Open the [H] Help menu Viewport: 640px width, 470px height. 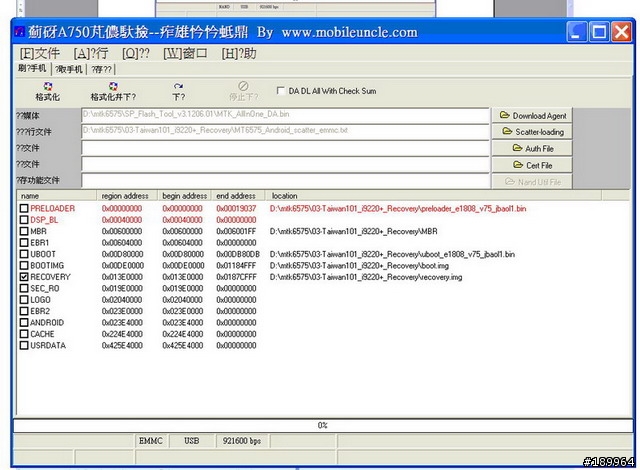(239, 53)
